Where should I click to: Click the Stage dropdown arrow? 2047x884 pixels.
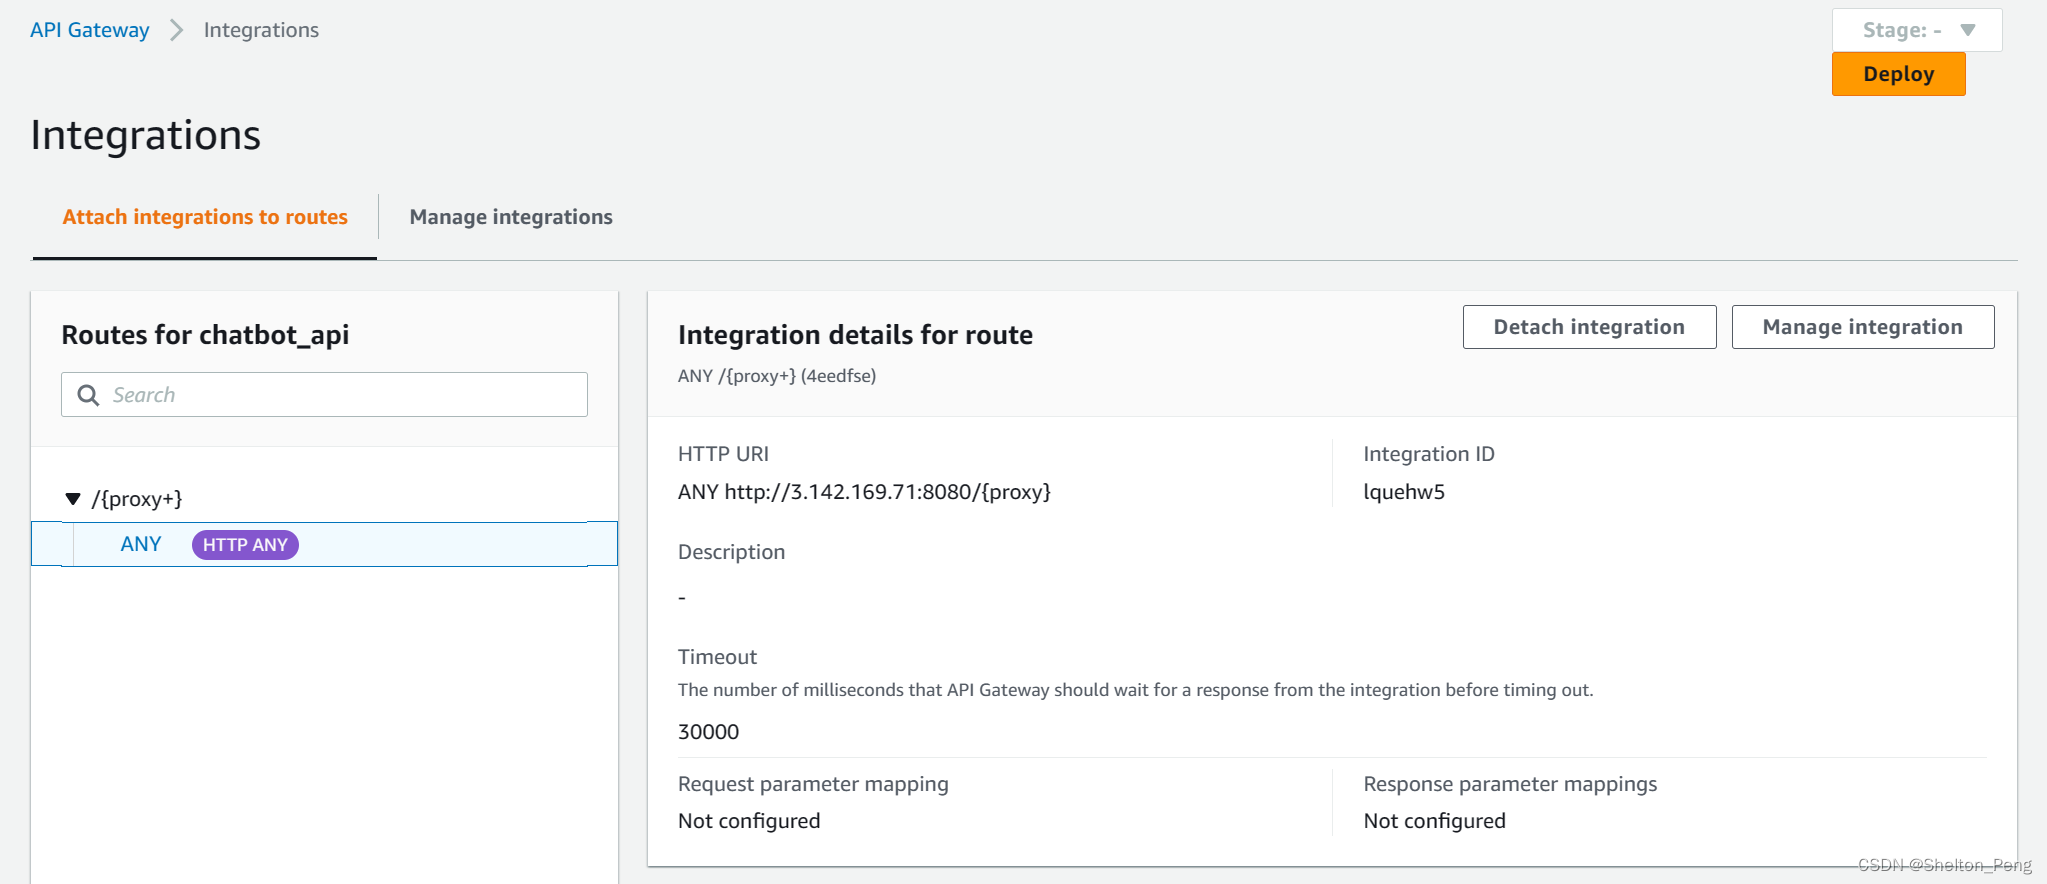1967,30
